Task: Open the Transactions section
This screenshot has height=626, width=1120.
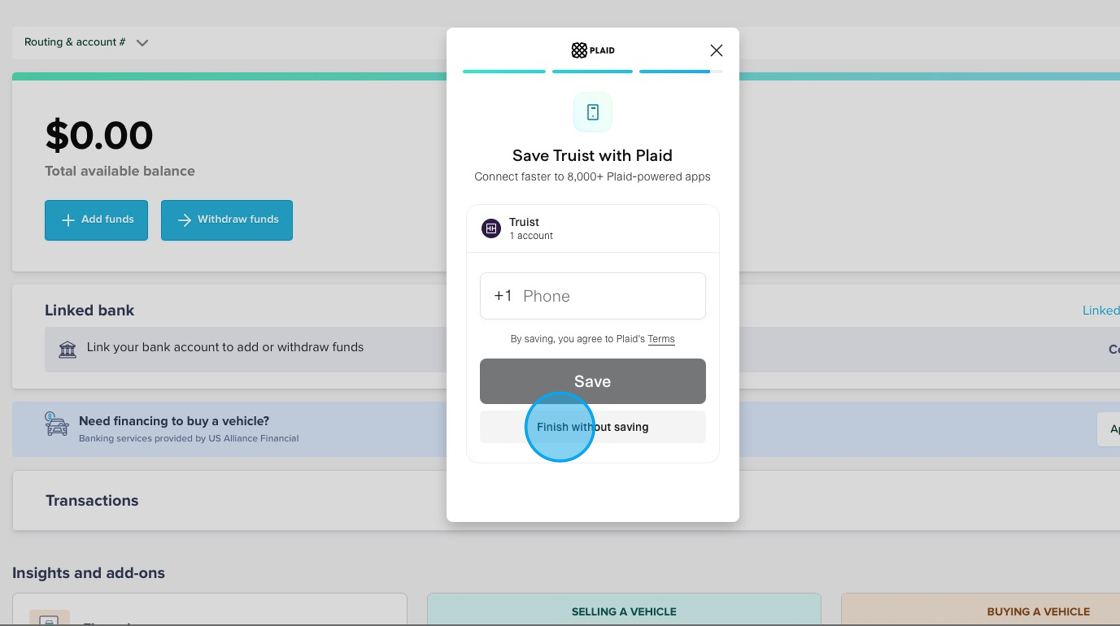Action: [x=92, y=500]
